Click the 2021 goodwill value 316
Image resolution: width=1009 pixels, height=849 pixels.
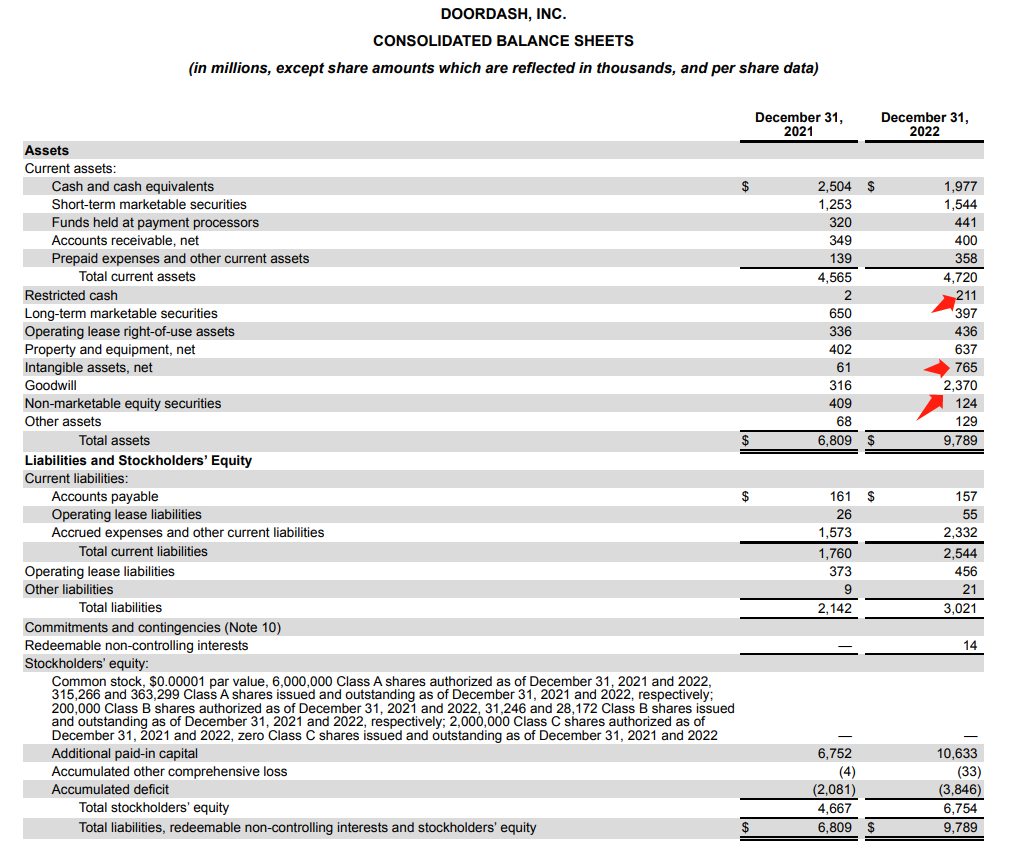tap(840, 386)
